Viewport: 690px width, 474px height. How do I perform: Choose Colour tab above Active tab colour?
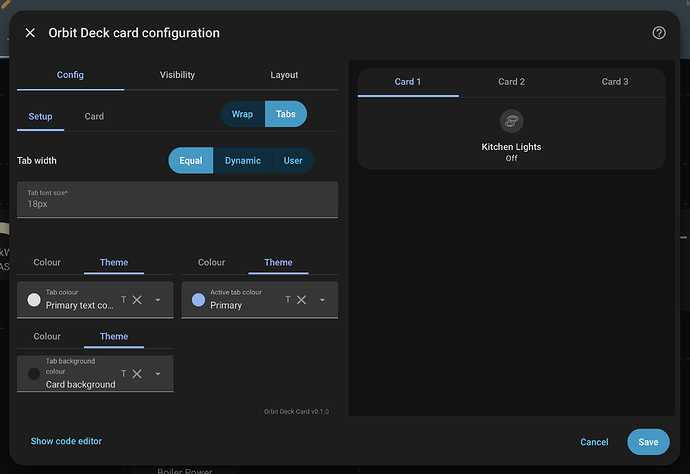pos(212,262)
